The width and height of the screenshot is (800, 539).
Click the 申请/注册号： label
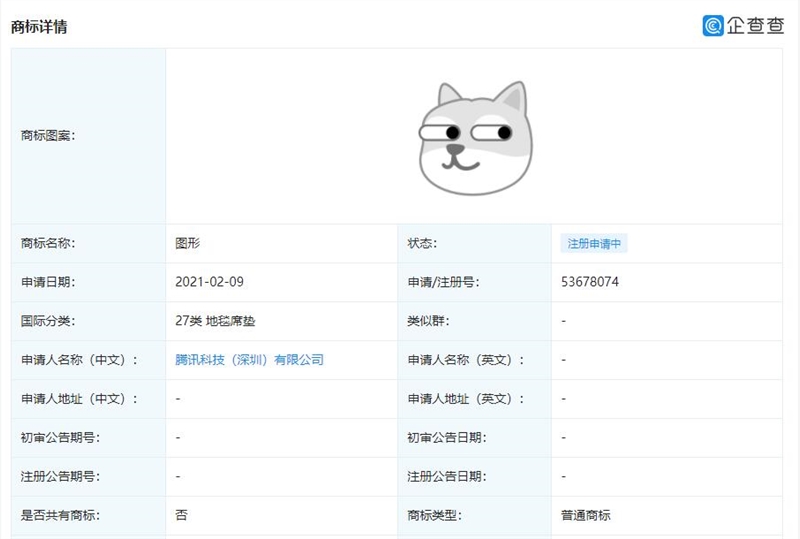[443, 282]
